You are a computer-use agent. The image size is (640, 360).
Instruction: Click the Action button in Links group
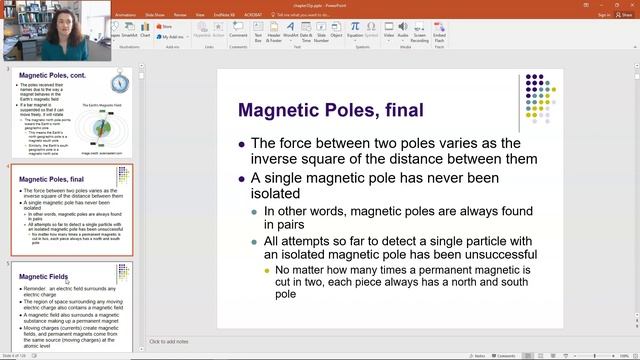[x=218, y=30]
